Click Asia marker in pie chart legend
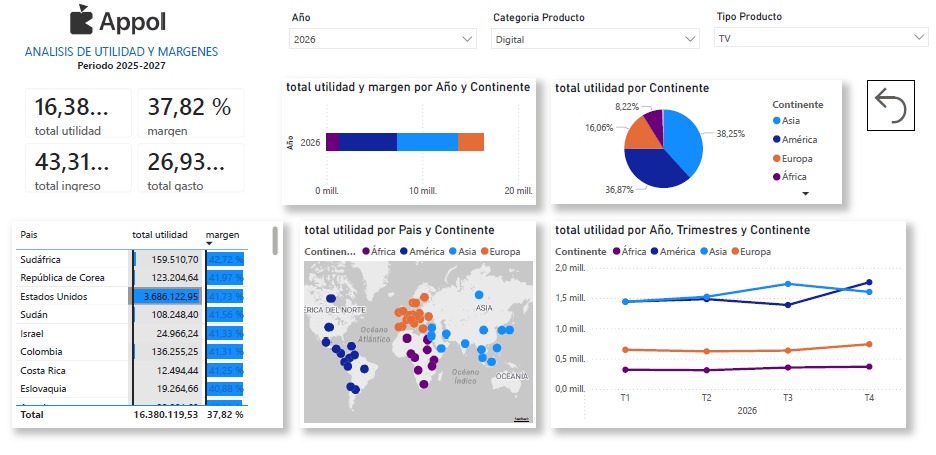936x455 pixels. pyautogui.click(x=778, y=121)
